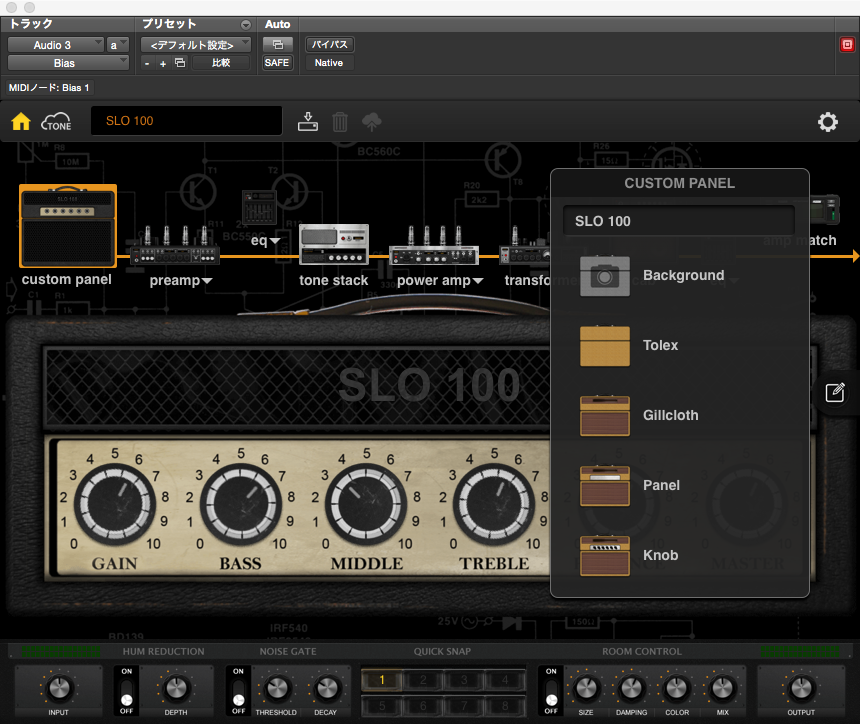Click the hum reduction DEPTH knob
Image resolution: width=860 pixels, height=724 pixels.
(x=176, y=688)
